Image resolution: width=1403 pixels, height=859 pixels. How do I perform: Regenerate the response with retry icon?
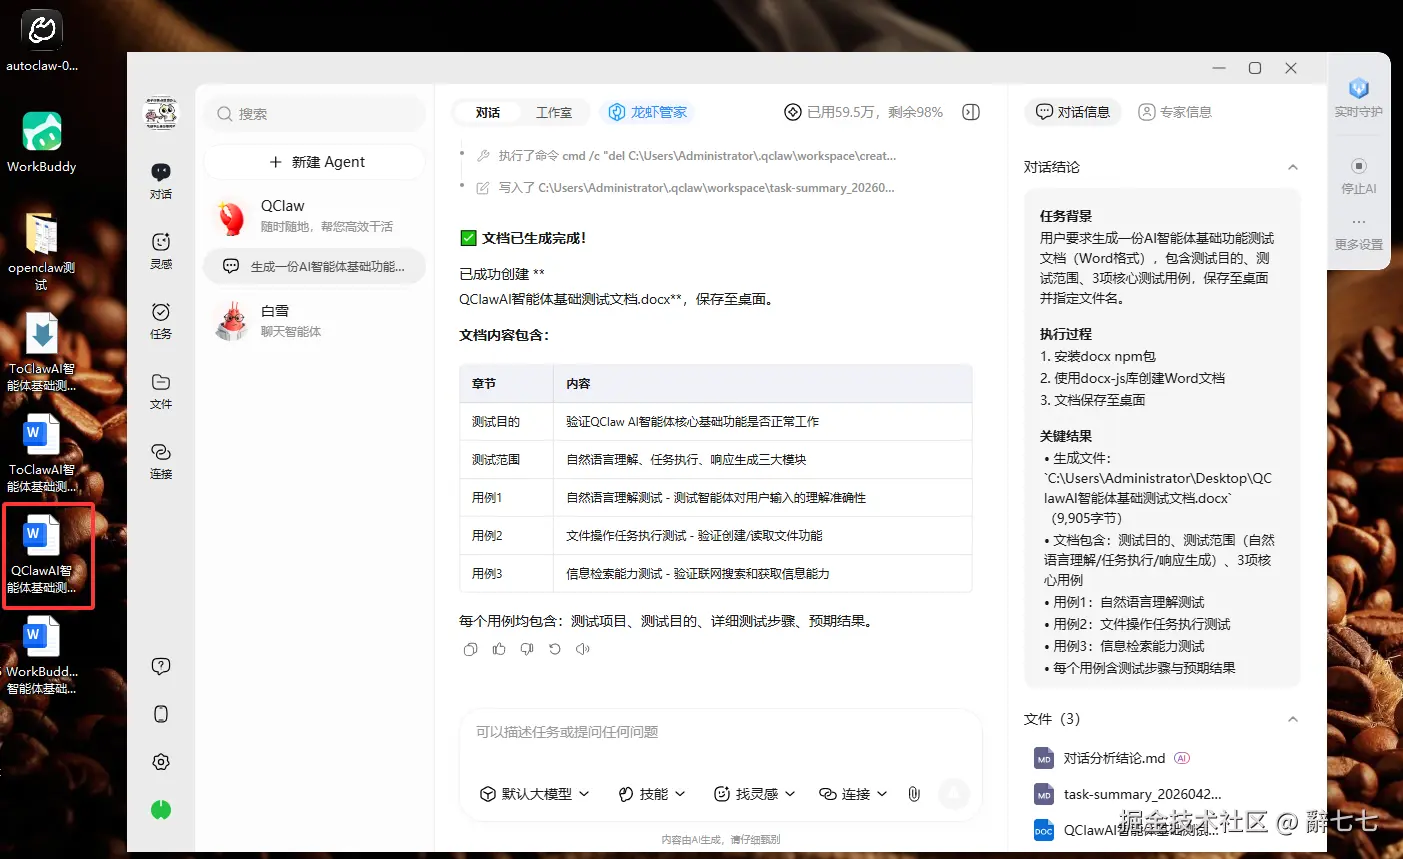(555, 649)
